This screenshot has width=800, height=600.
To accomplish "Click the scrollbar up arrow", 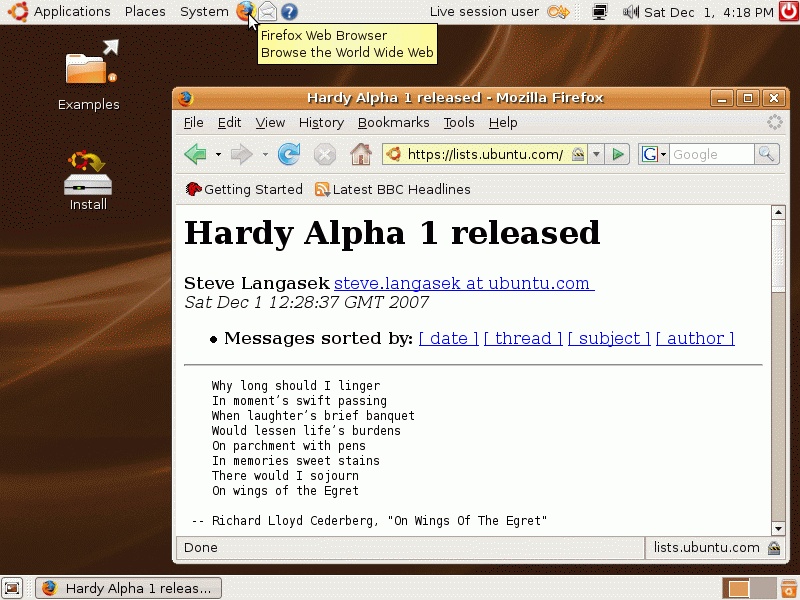I will pos(778,212).
